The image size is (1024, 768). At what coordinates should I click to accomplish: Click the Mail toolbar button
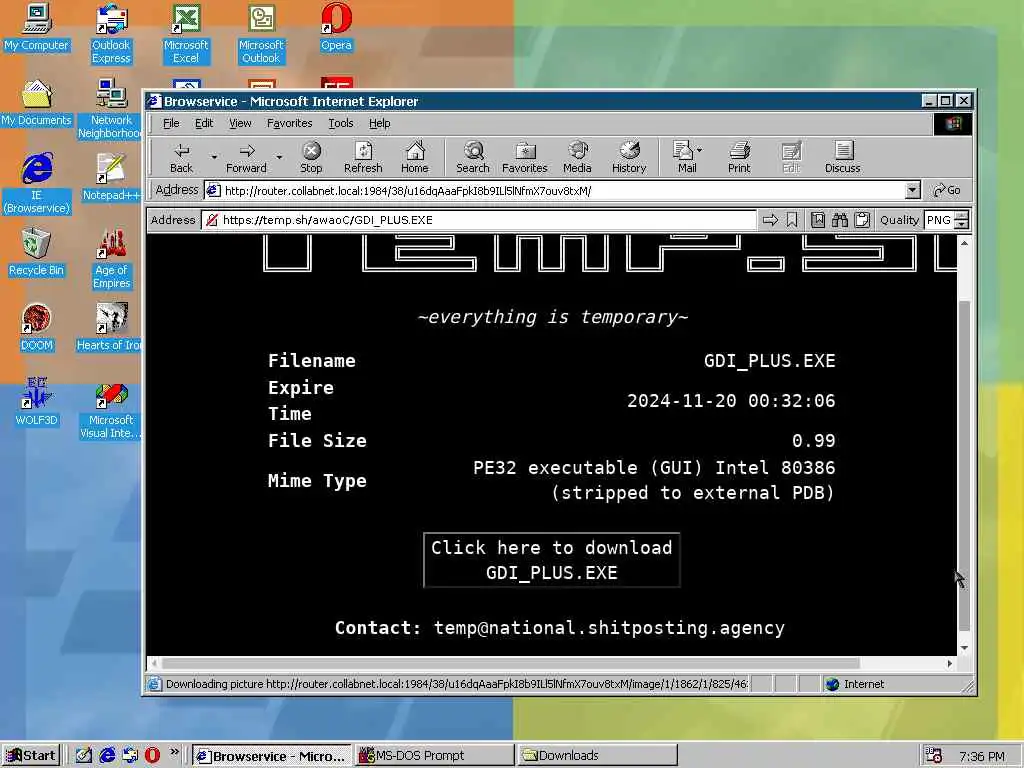(x=683, y=158)
